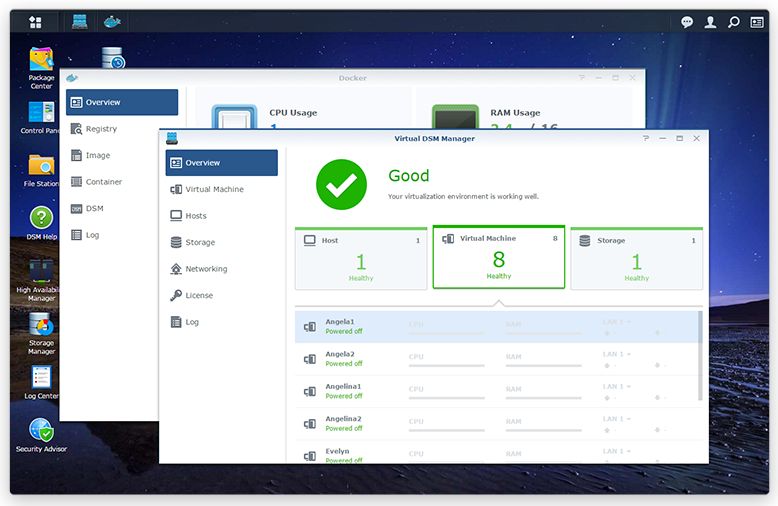
Task: Minimize the Virtual DSM Manager window
Action: tap(662, 138)
